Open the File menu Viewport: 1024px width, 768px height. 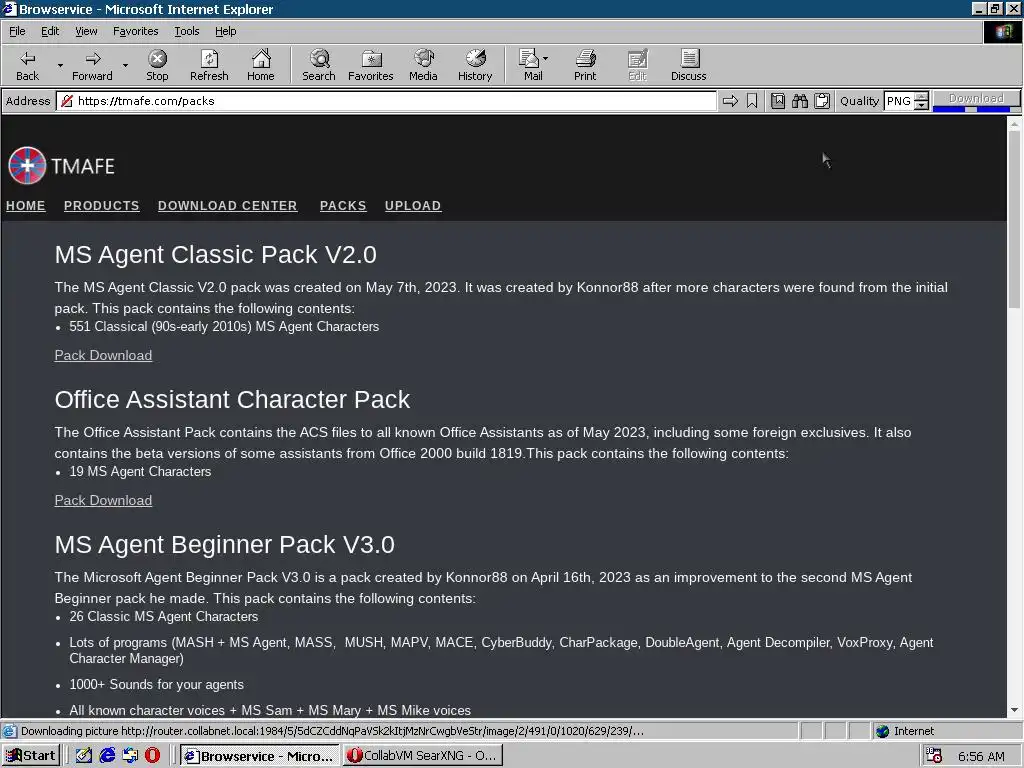tap(17, 31)
